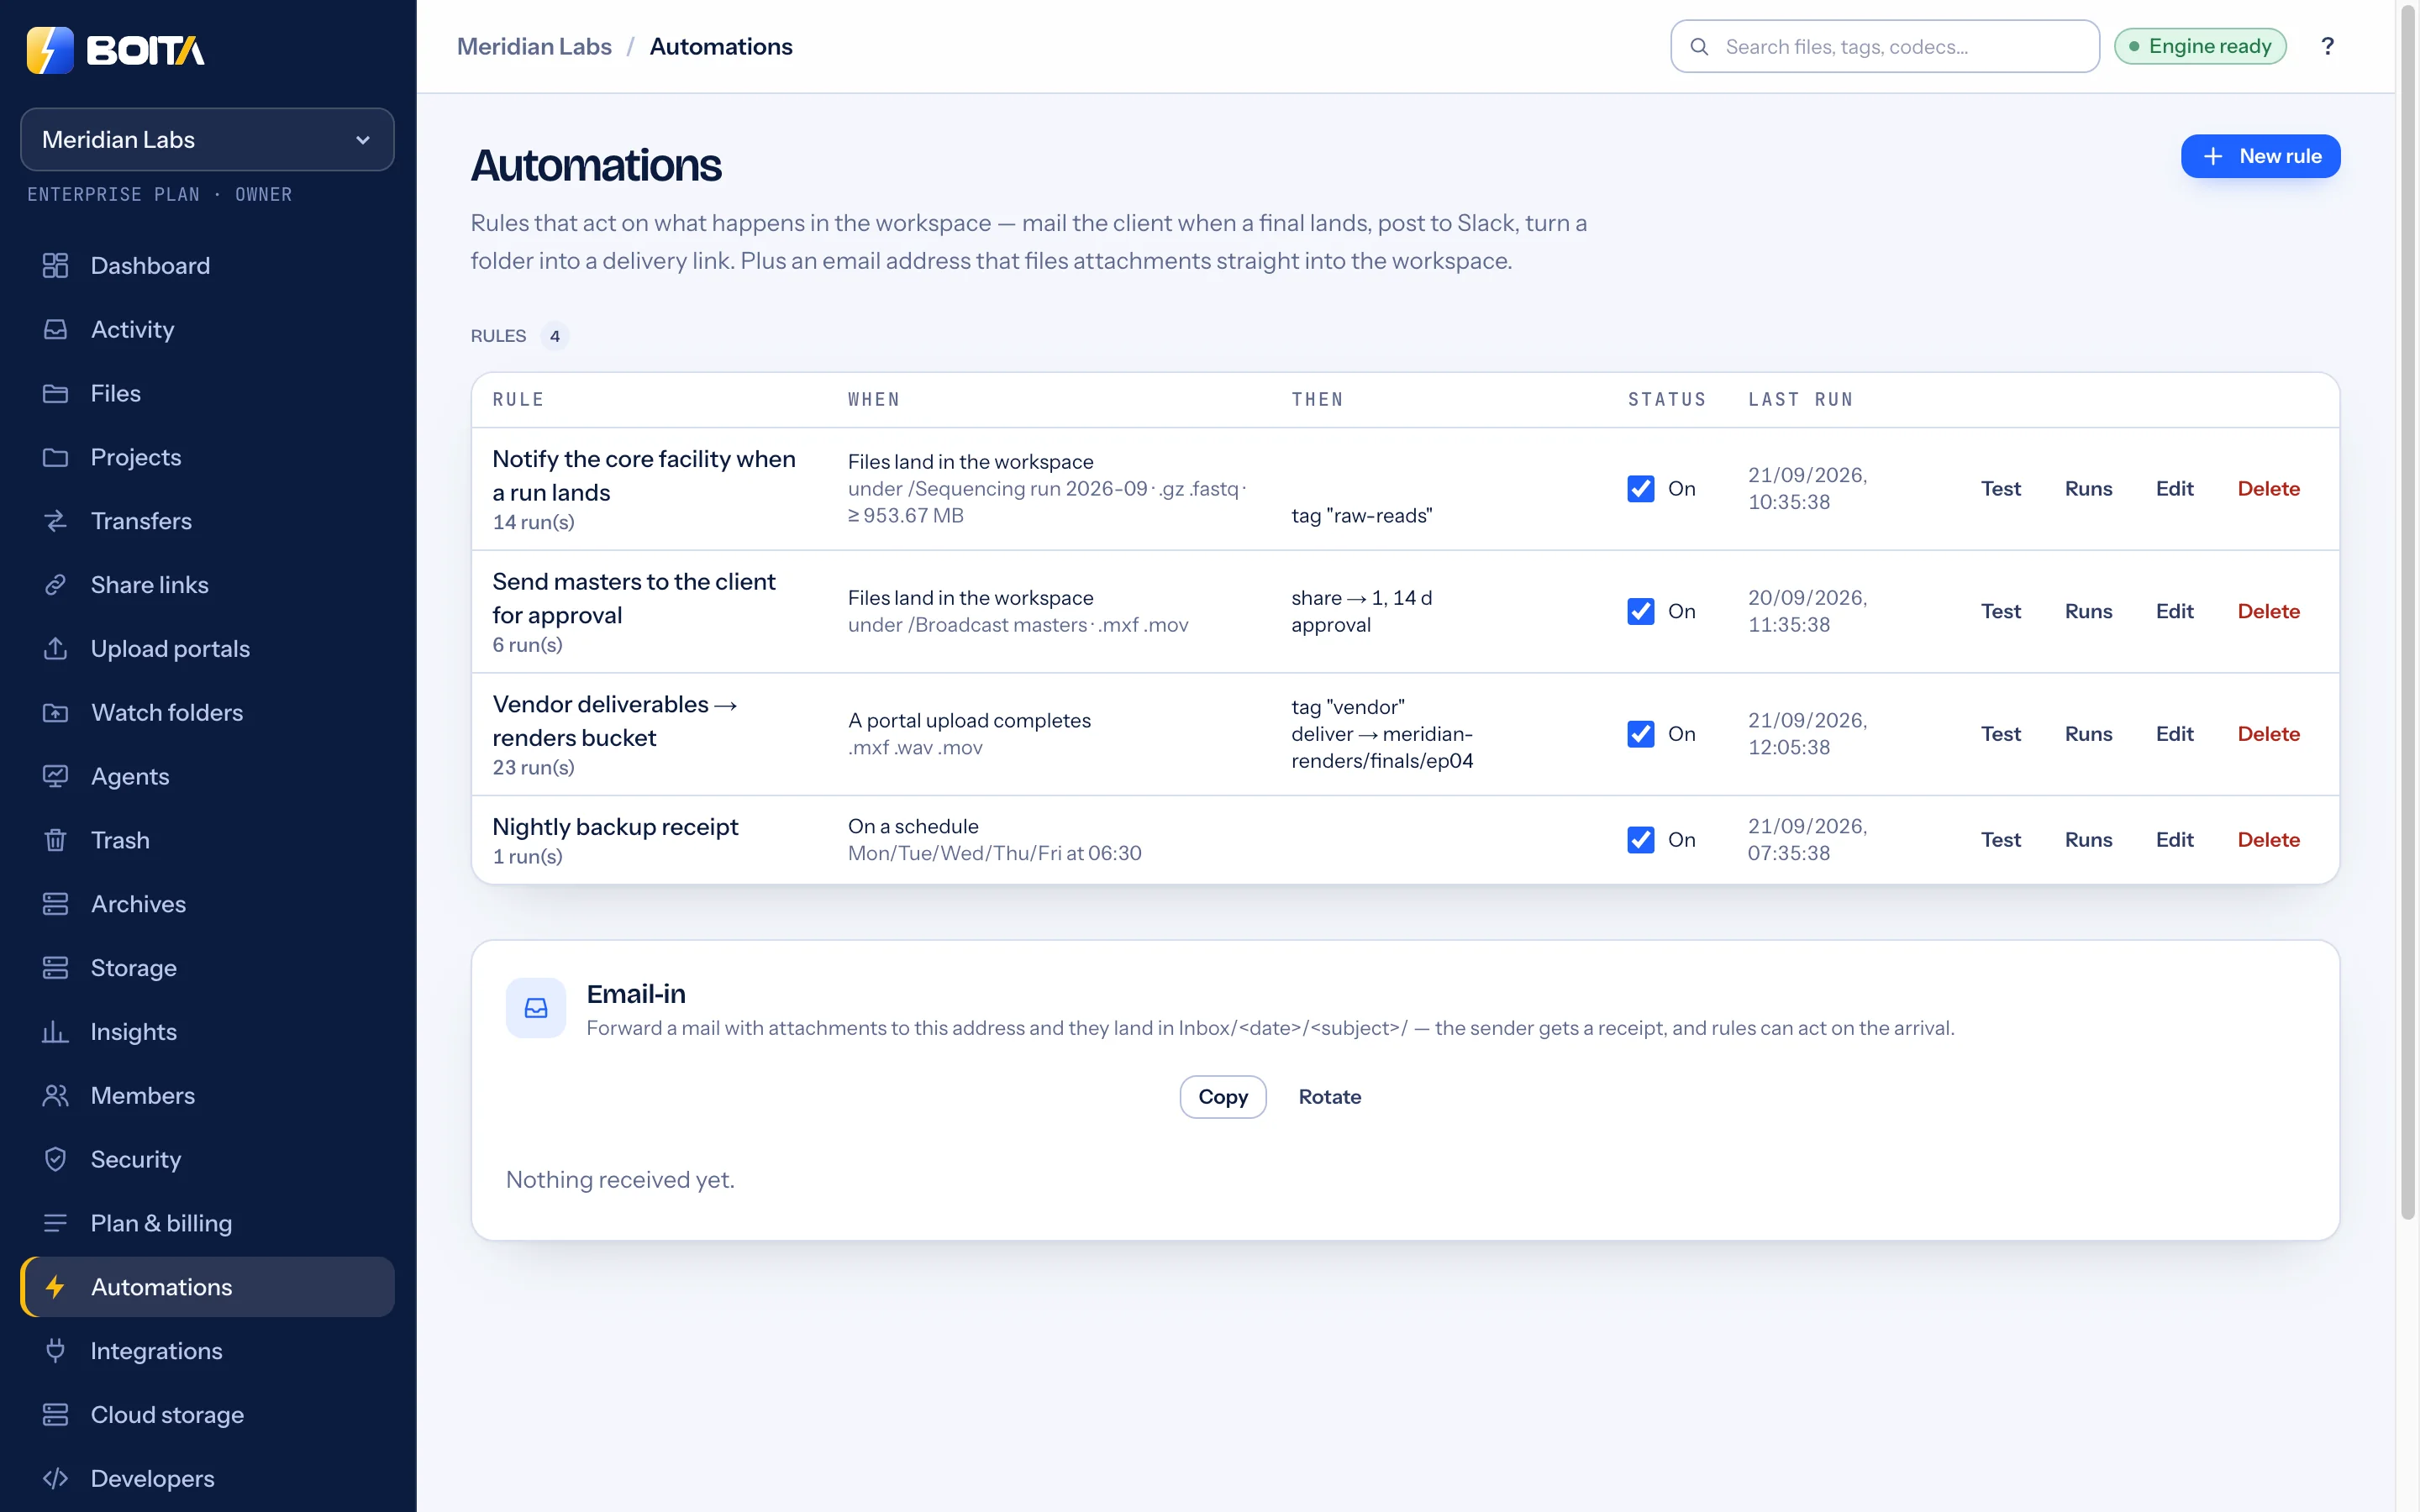Click the question mark help icon
The width and height of the screenshot is (2420, 1512).
(2327, 46)
